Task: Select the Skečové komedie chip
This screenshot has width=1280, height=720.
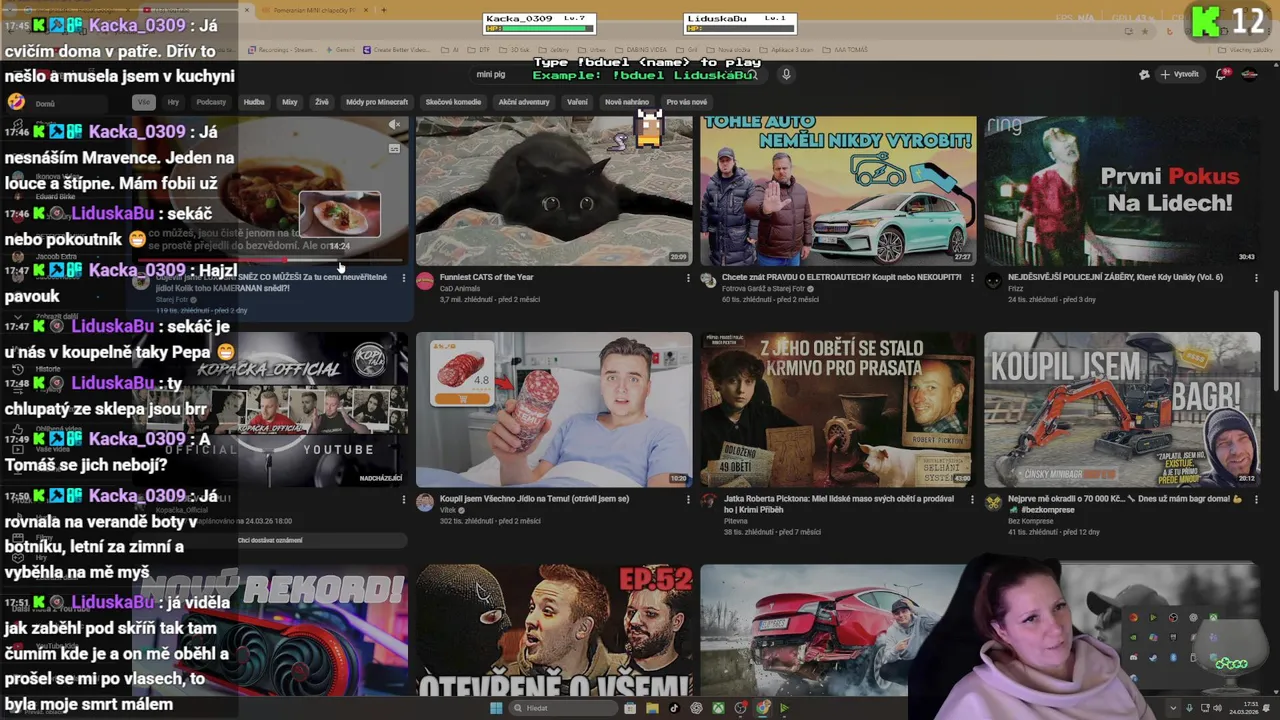Action: (453, 102)
